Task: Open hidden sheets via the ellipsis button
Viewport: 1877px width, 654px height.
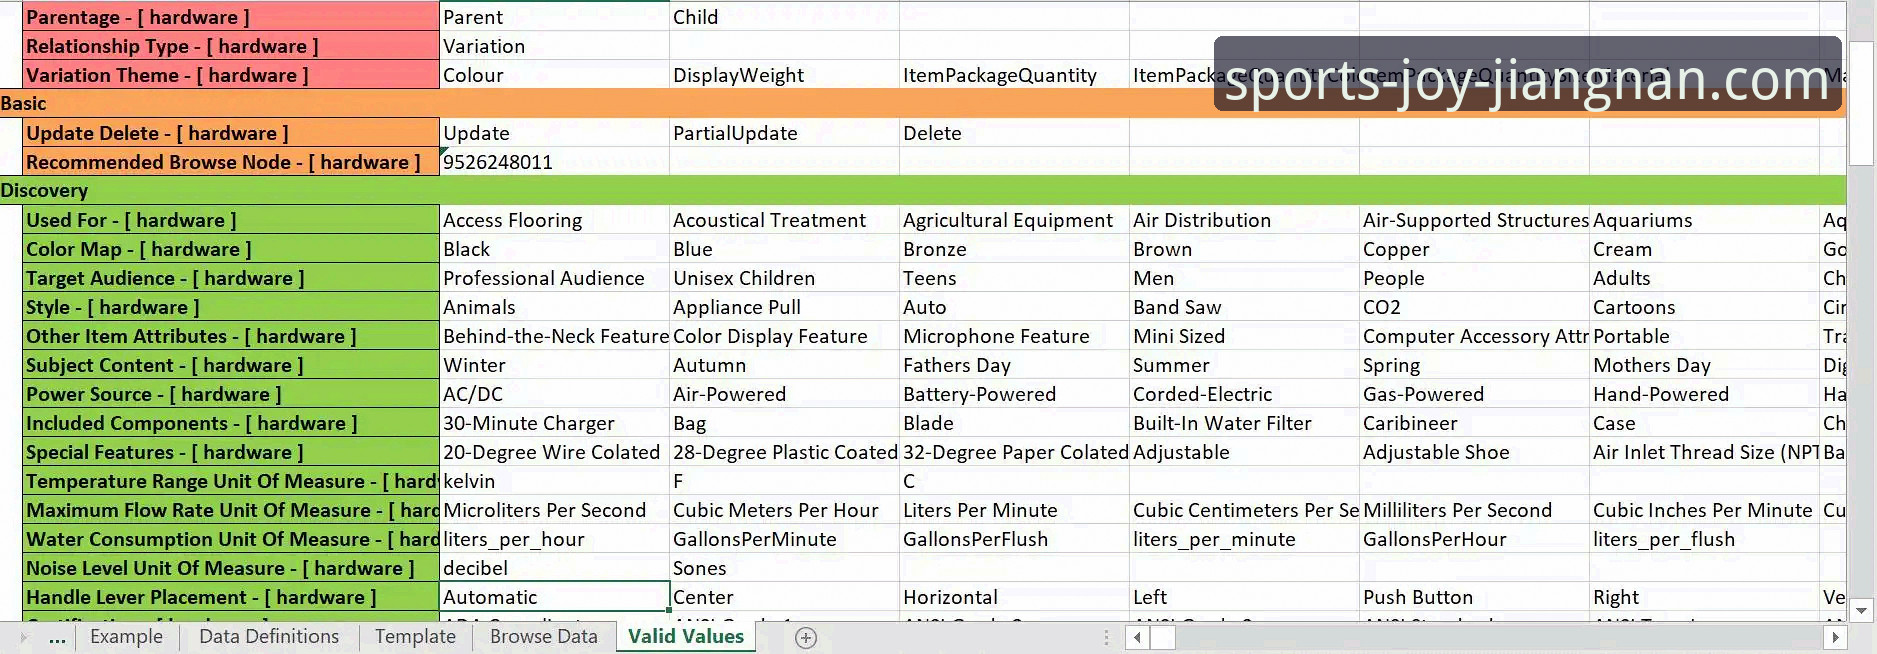Action: coord(57,638)
